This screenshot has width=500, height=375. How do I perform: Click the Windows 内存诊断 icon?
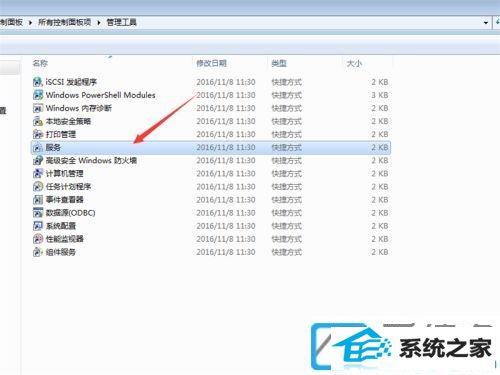click(x=38, y=108)
